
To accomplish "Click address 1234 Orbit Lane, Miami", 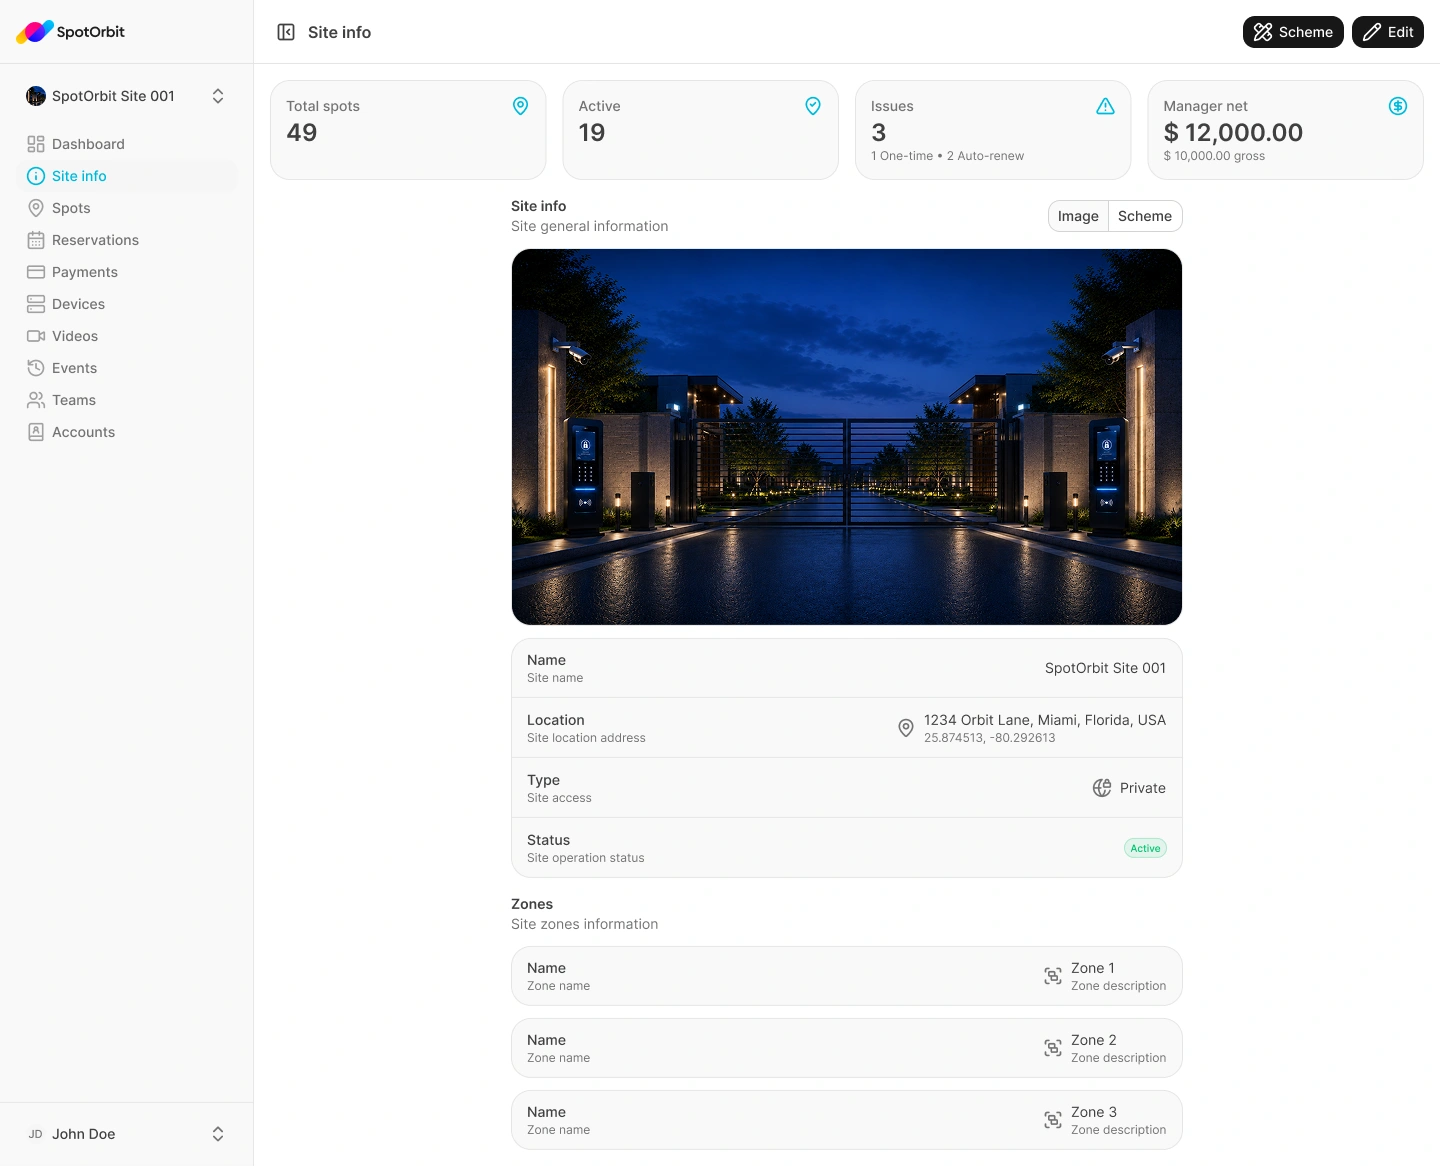I will click(1045, 720).
